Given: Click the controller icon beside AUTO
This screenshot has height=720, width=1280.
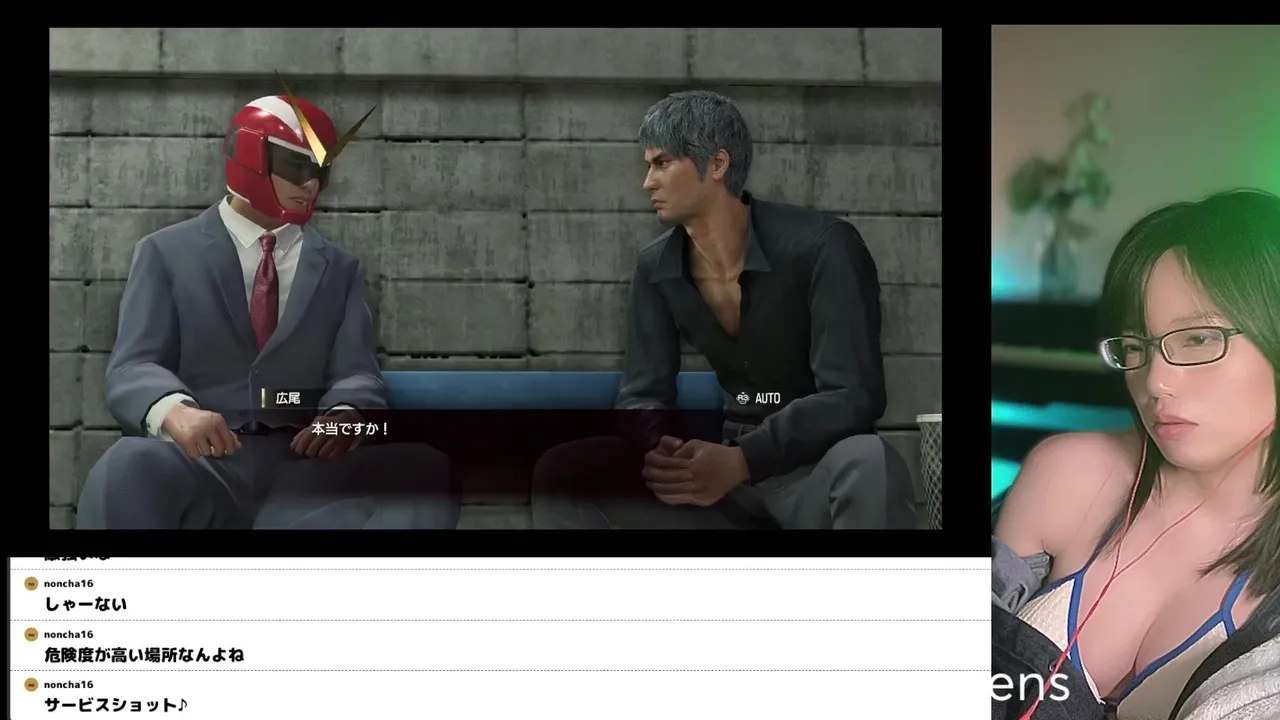Looking at the screenshot, I should click(x=742, y=398).
